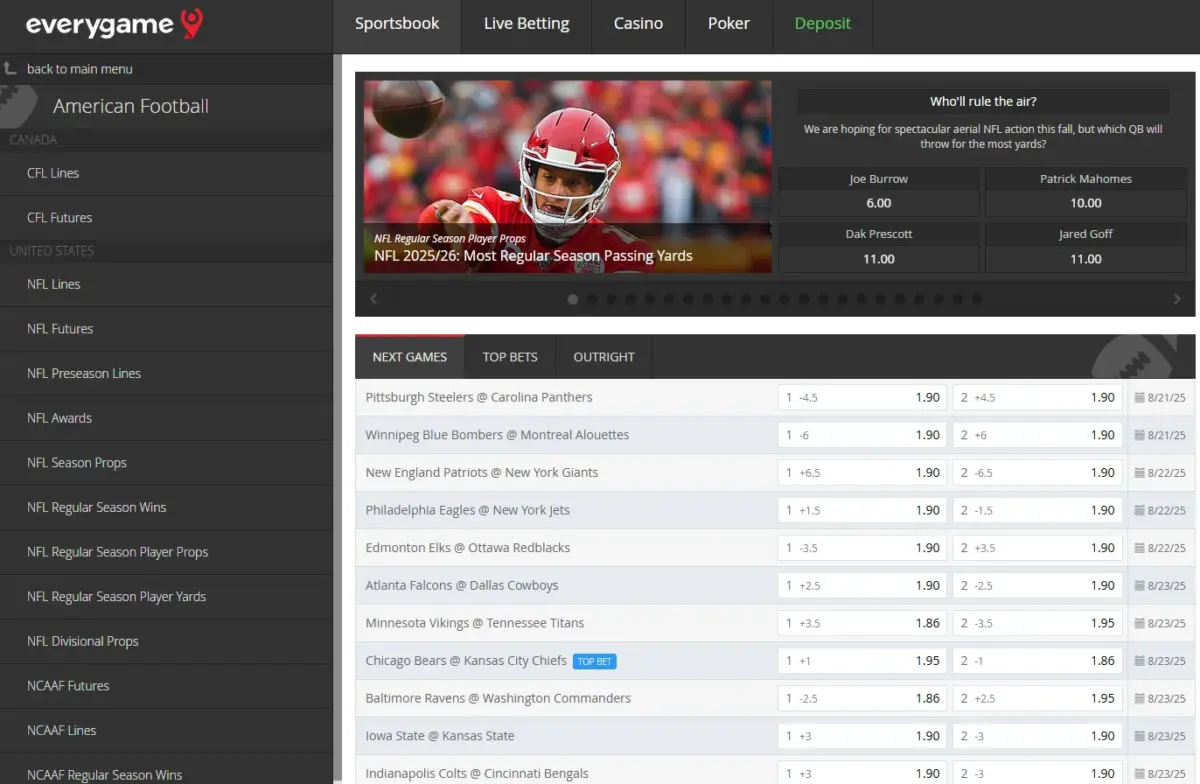Open NFL Lines in sidebar
This screenshot has width=1200, height=784.
pyautogui.click(x=166, y=284)
